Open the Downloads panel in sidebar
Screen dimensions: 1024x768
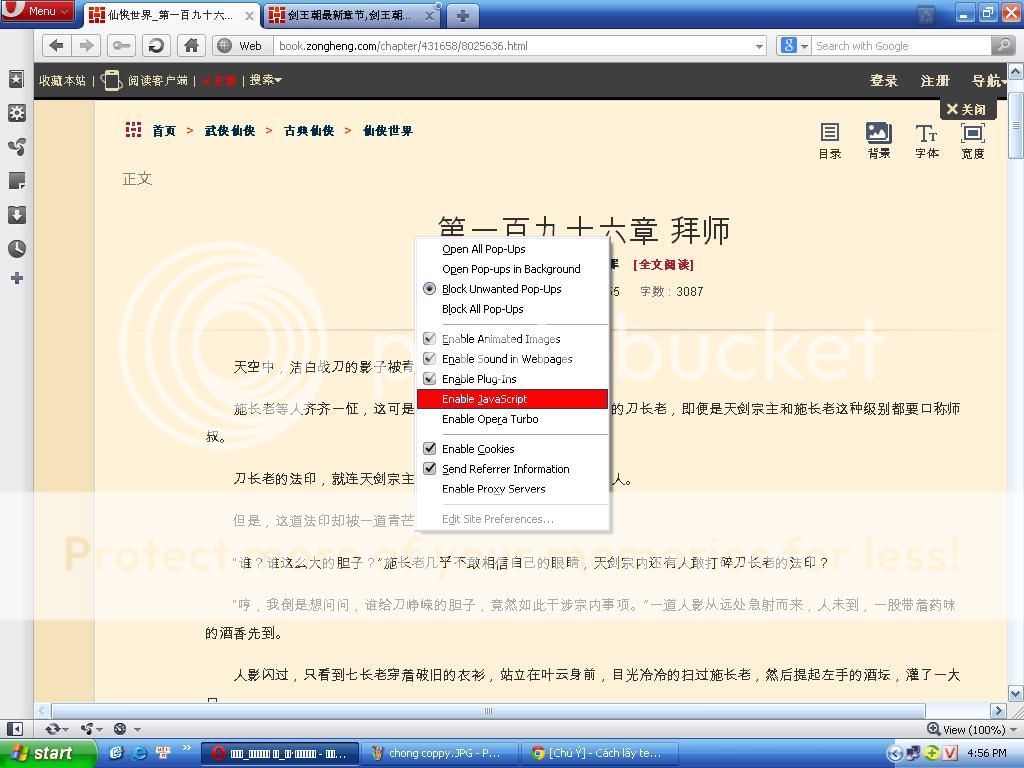point(16,215)
